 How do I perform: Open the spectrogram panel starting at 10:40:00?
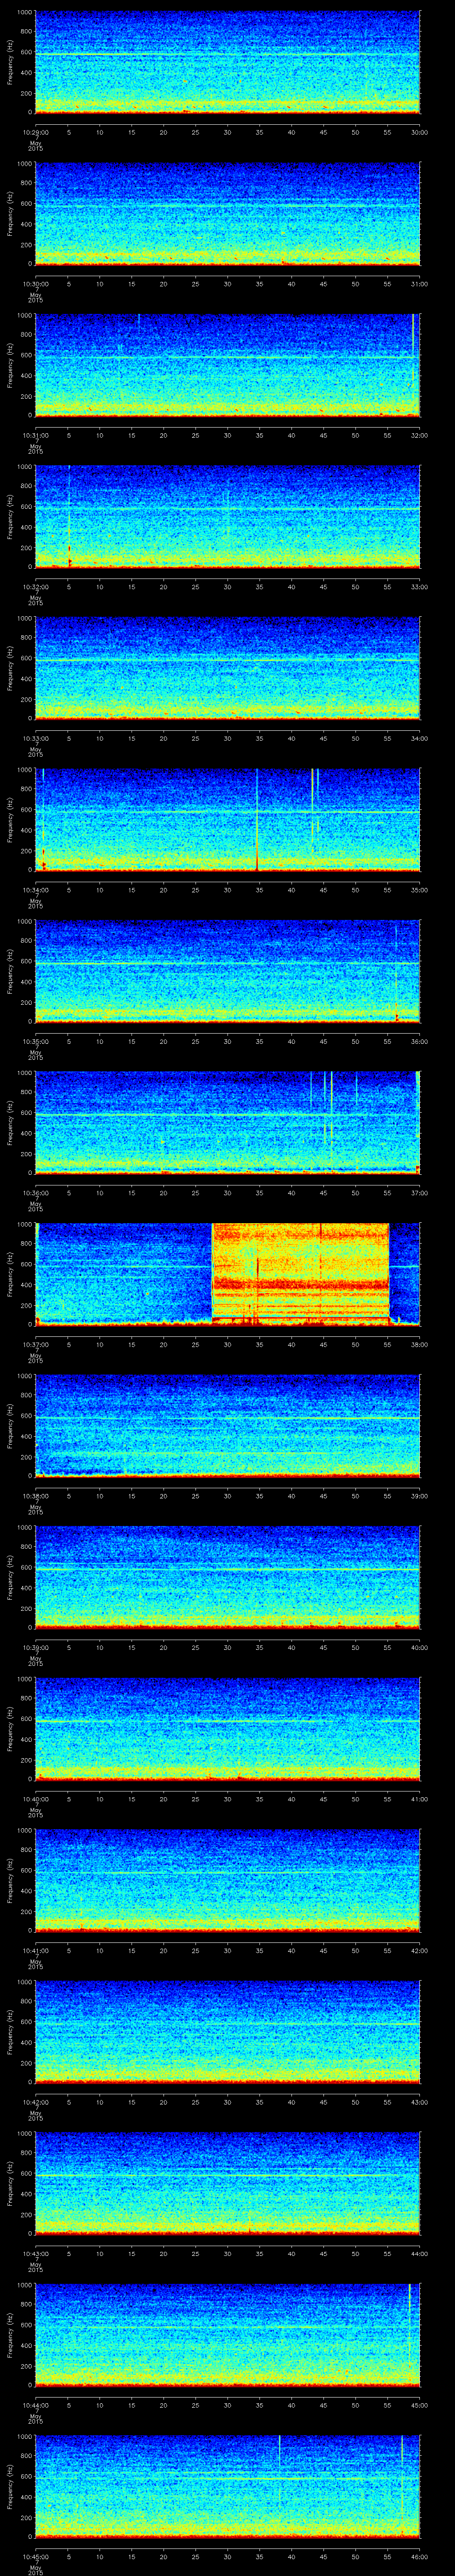tap(227, 1729)
